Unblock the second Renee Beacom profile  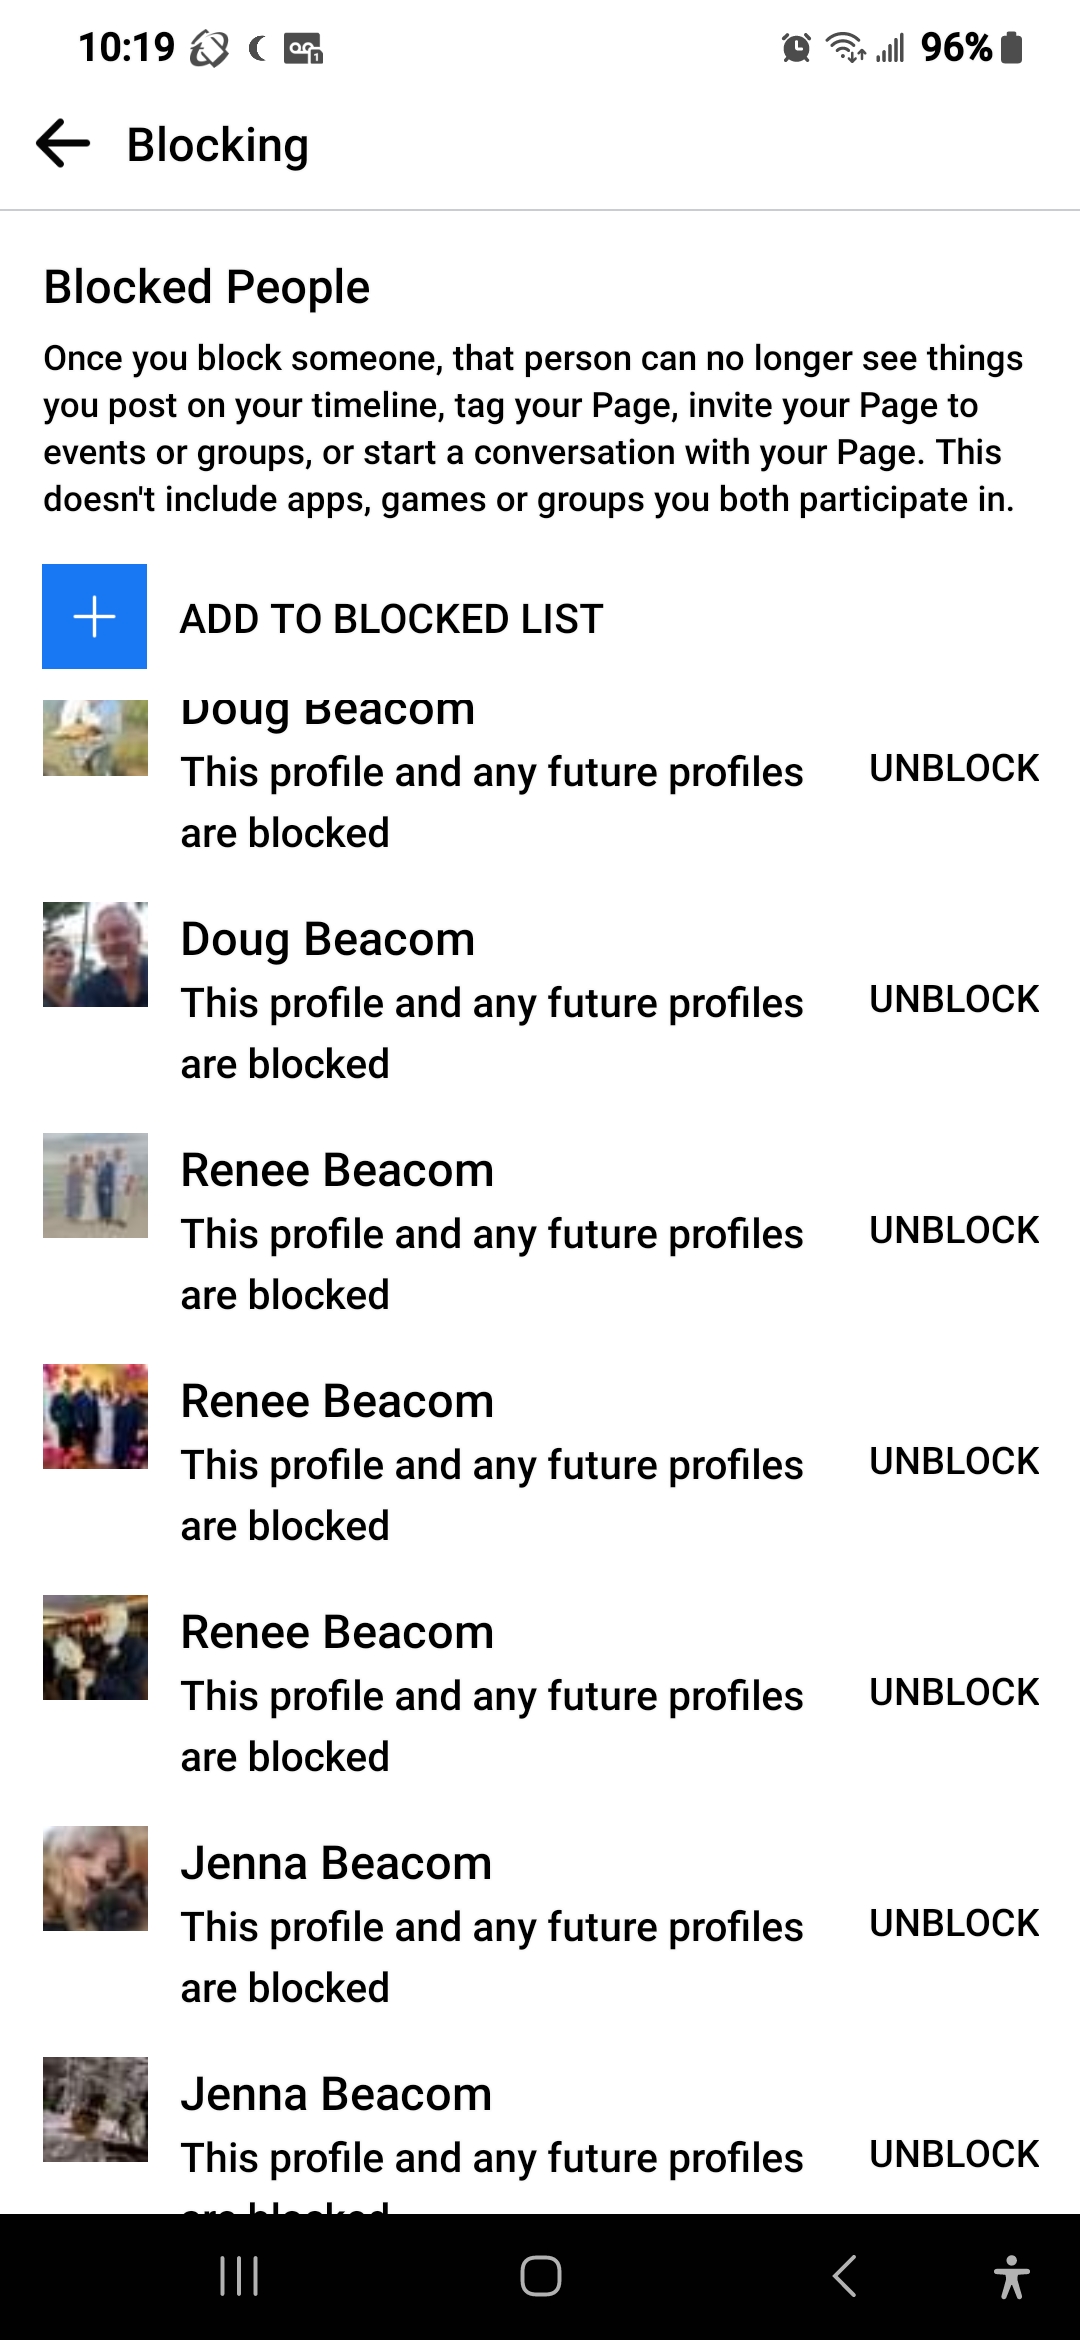[954, 1462]
